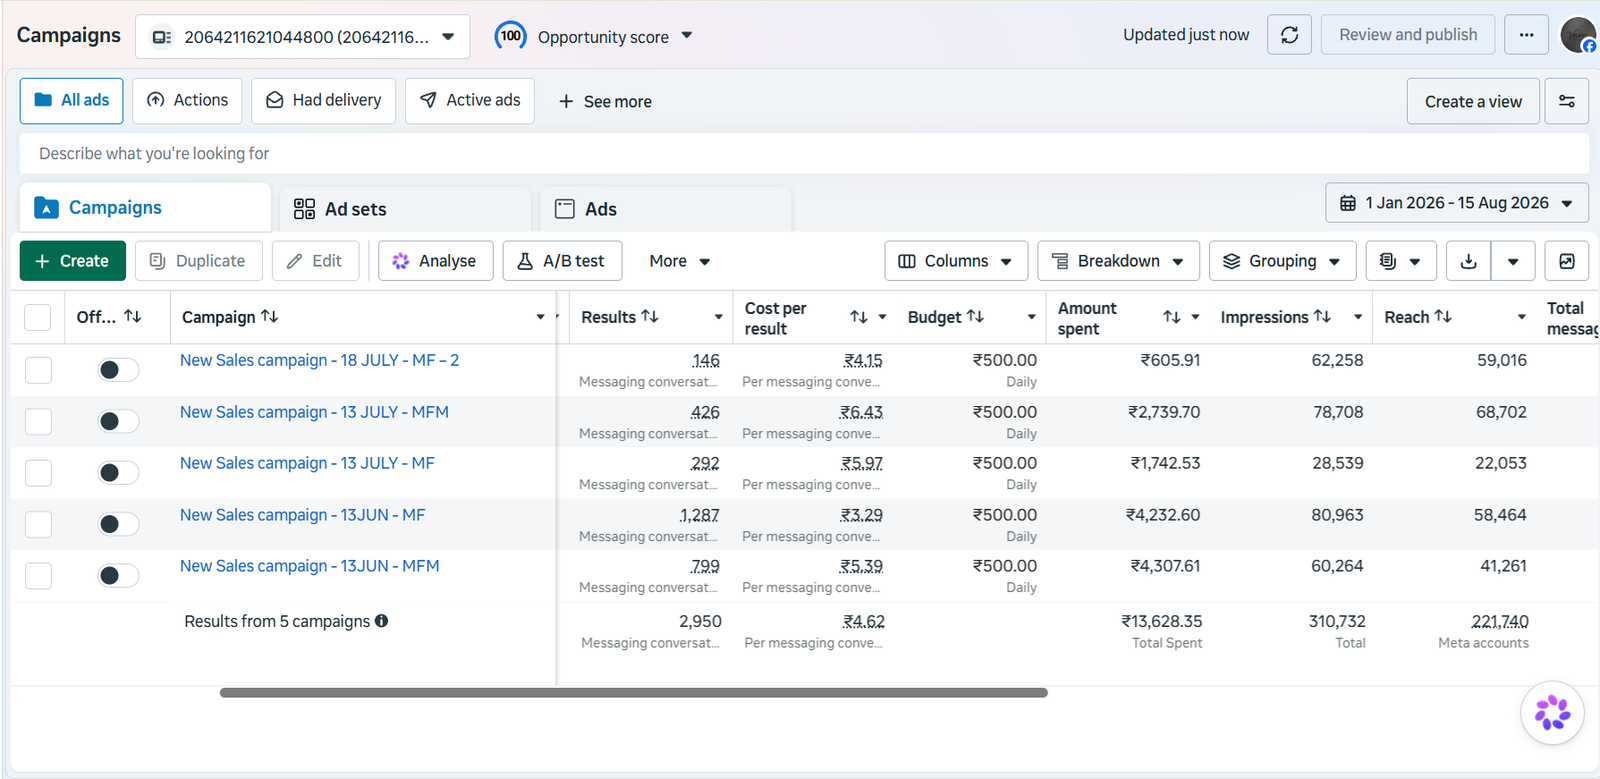Sort by Impressions column arrows
This screenshot has width=1600, height=779.
[1322, 316]
